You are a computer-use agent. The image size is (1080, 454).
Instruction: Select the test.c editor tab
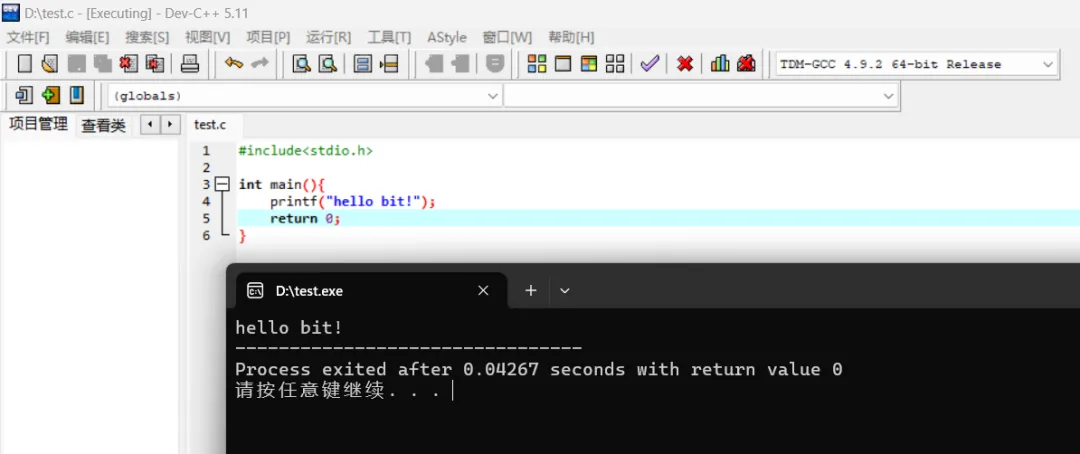[210, 125]
